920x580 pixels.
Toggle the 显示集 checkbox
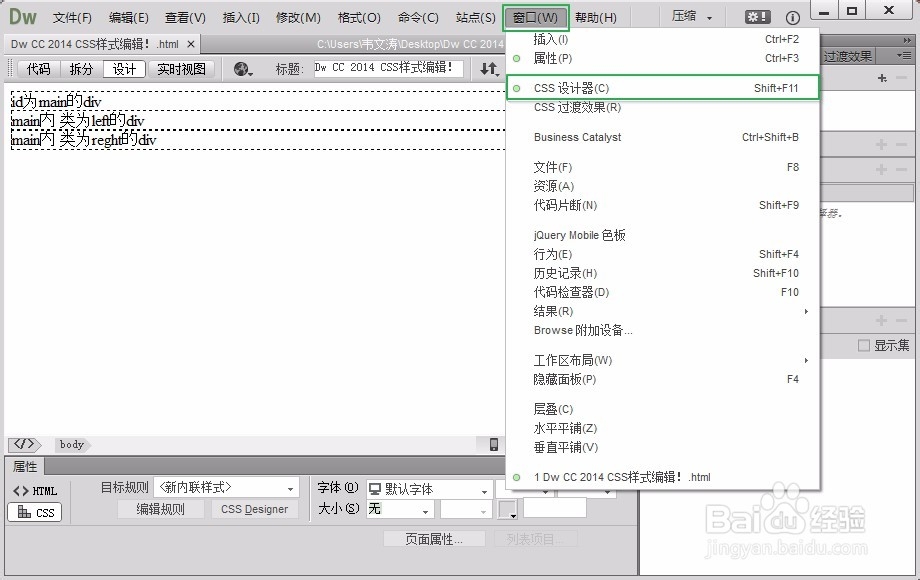[864, 345]
